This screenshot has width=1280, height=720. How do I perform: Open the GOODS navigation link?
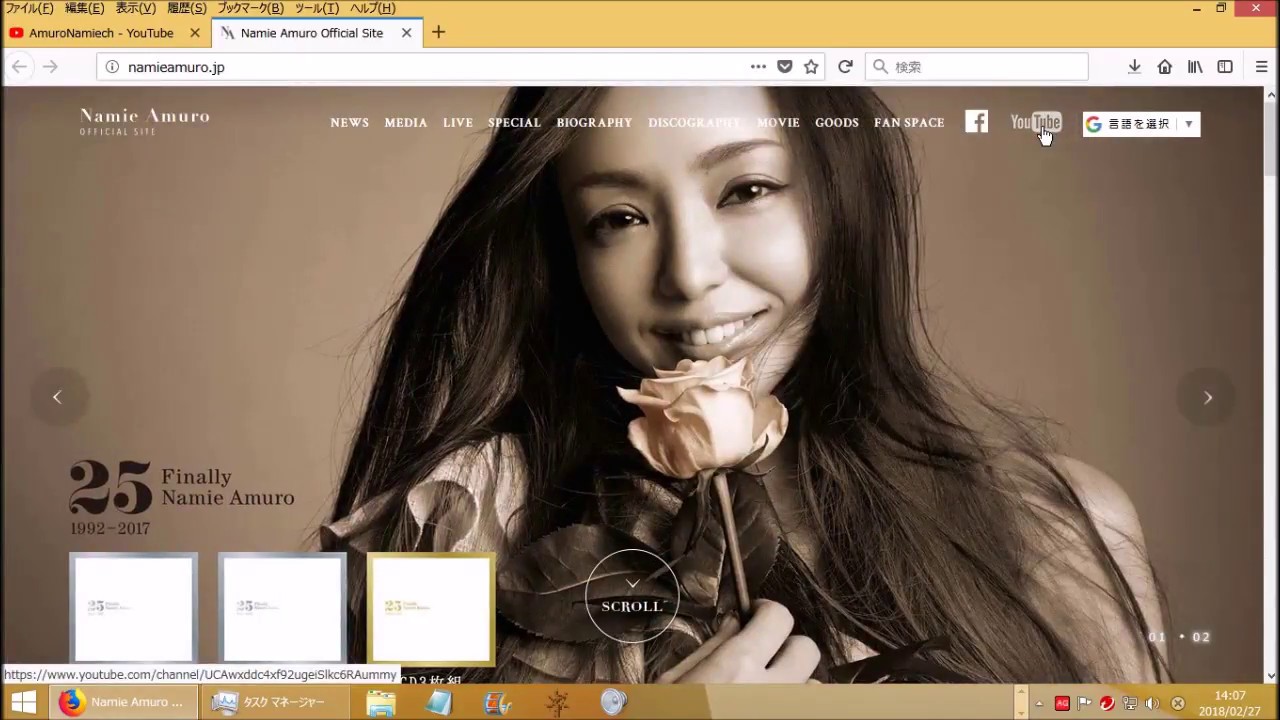pyautogui.click(x=837, y=123)
